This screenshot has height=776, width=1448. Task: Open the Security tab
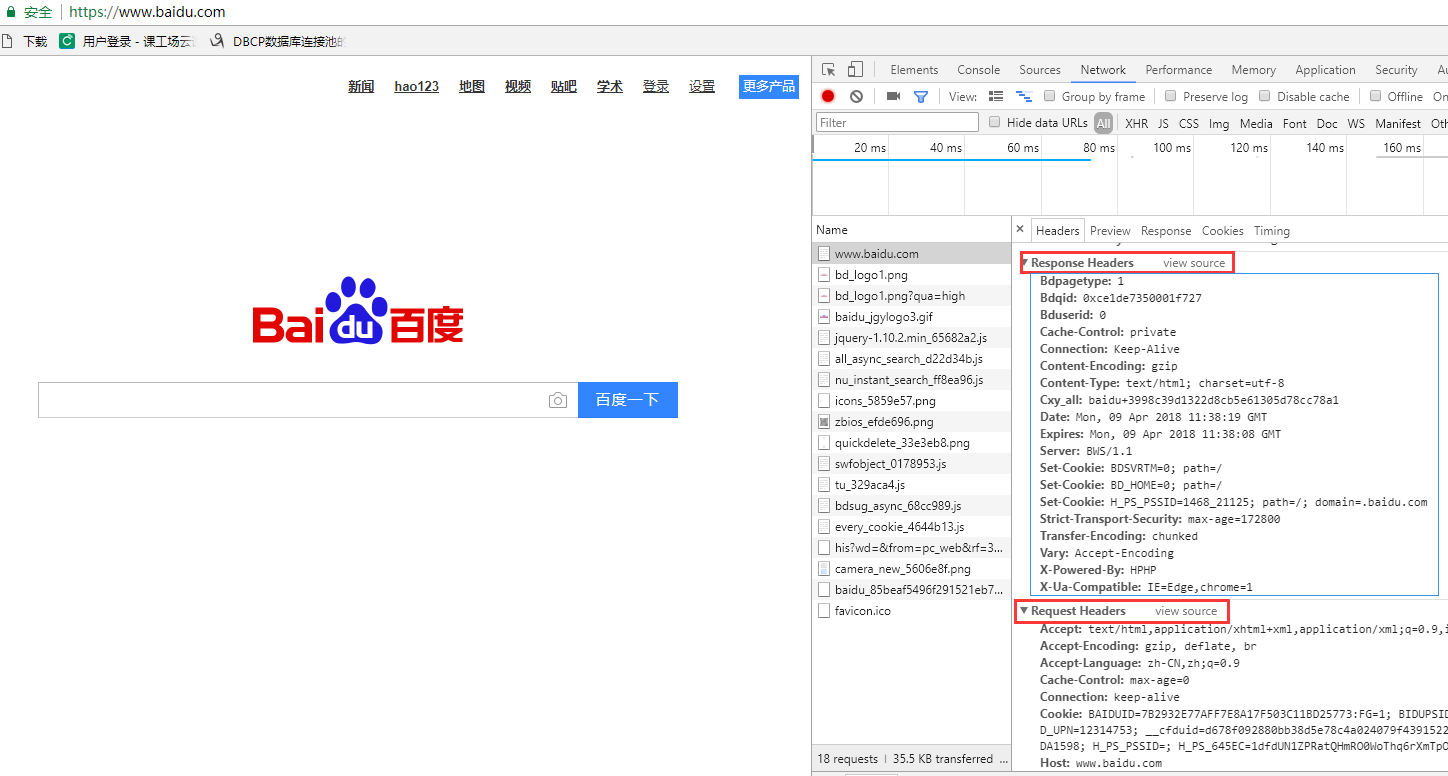1396,70
